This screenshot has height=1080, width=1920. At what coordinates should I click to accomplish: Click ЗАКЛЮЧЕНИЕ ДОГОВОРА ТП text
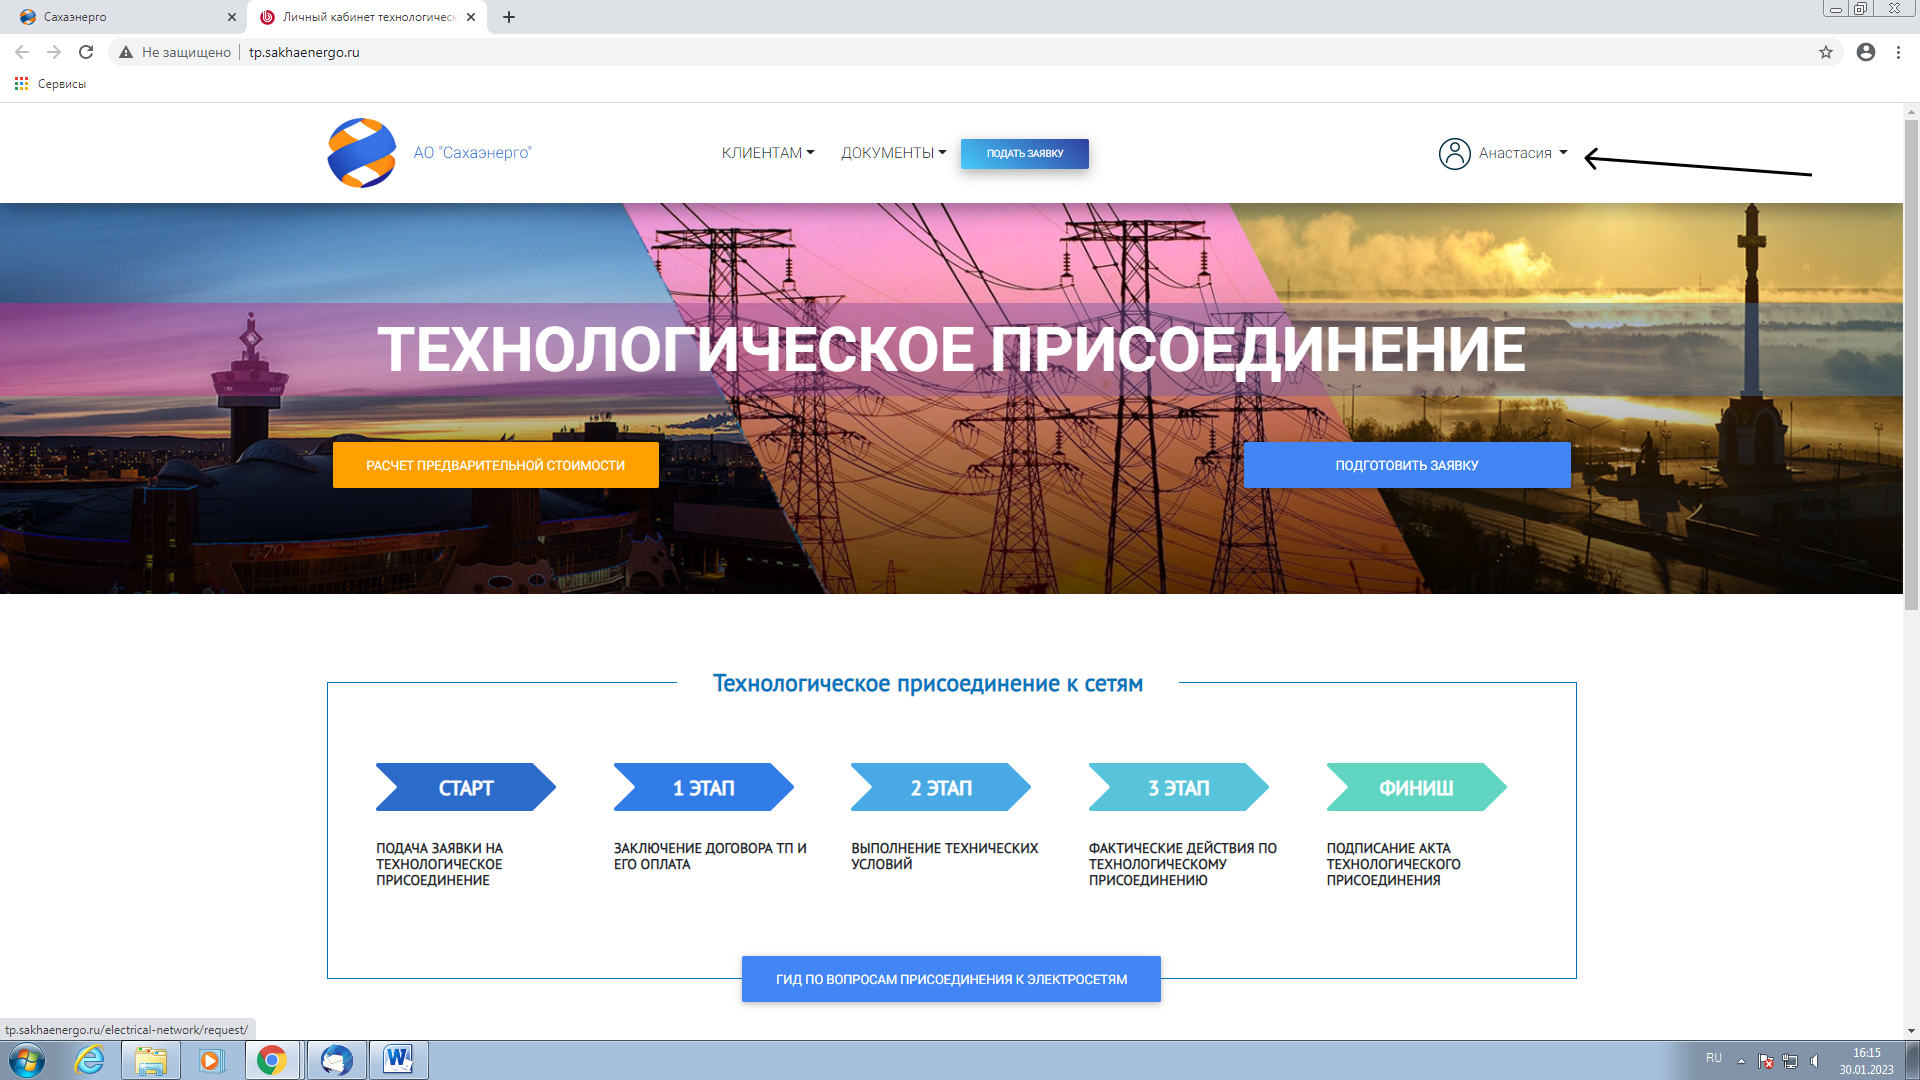710,856
